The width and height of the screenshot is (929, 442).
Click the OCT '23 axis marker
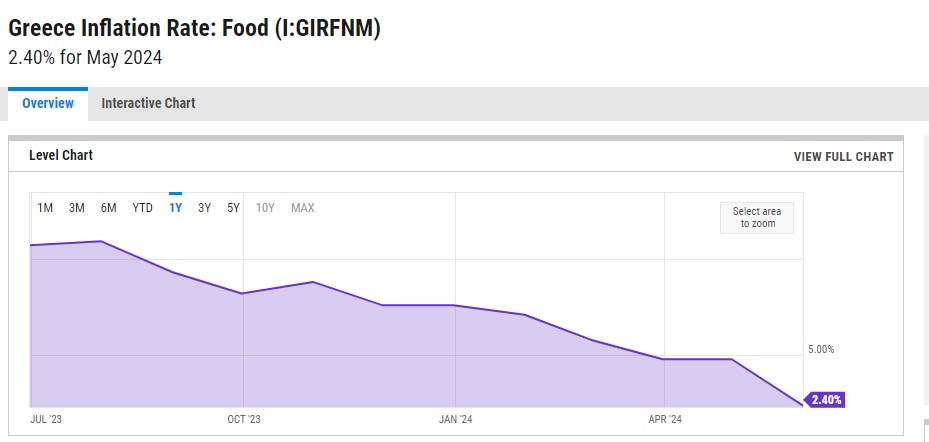pos(244,419)
